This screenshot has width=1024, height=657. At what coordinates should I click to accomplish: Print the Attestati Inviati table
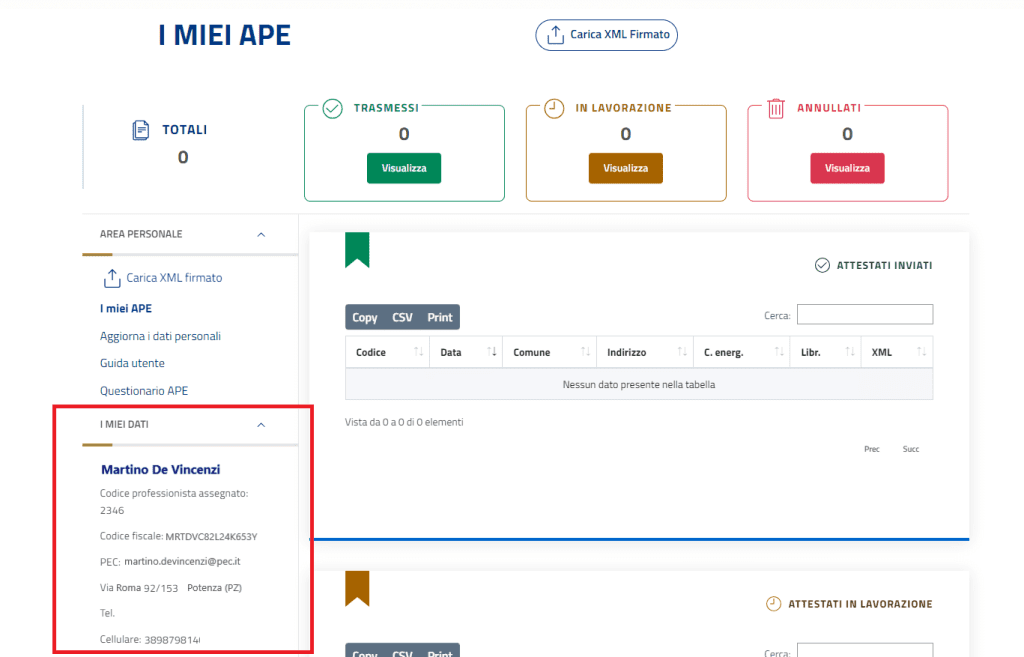pos(440,317)
